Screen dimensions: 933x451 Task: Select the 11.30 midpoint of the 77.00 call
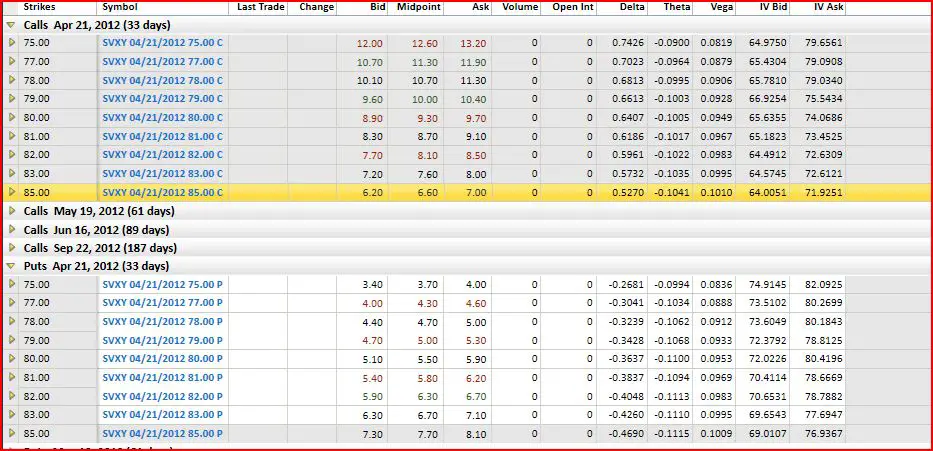click(x=425, y=62)
